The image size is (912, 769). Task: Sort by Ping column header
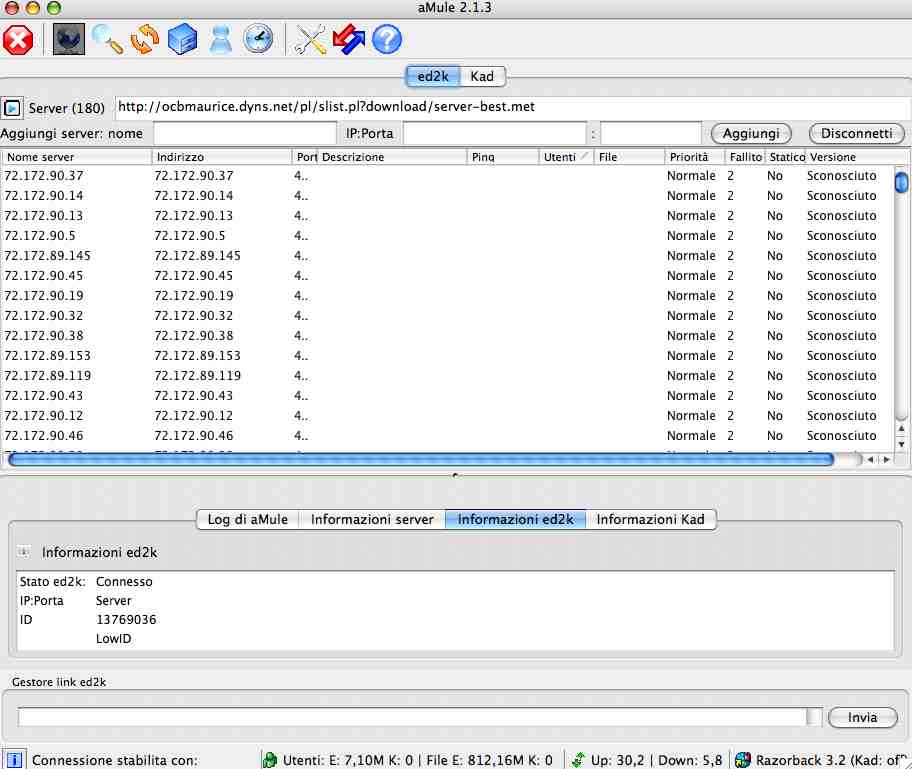point(503,157)
